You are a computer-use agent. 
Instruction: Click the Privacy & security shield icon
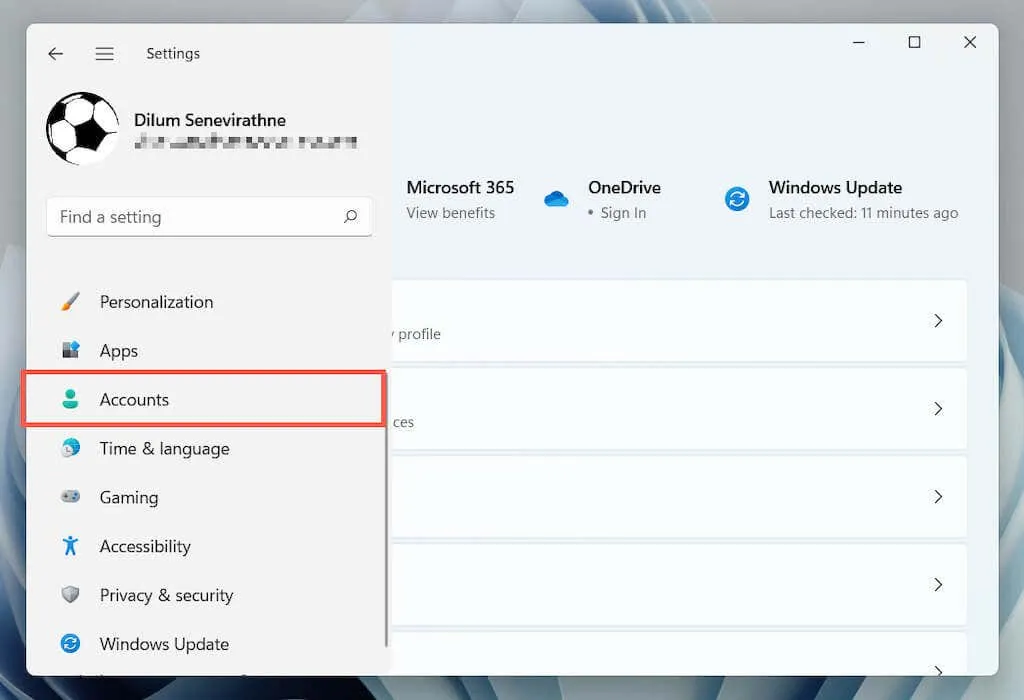[70, 595]
